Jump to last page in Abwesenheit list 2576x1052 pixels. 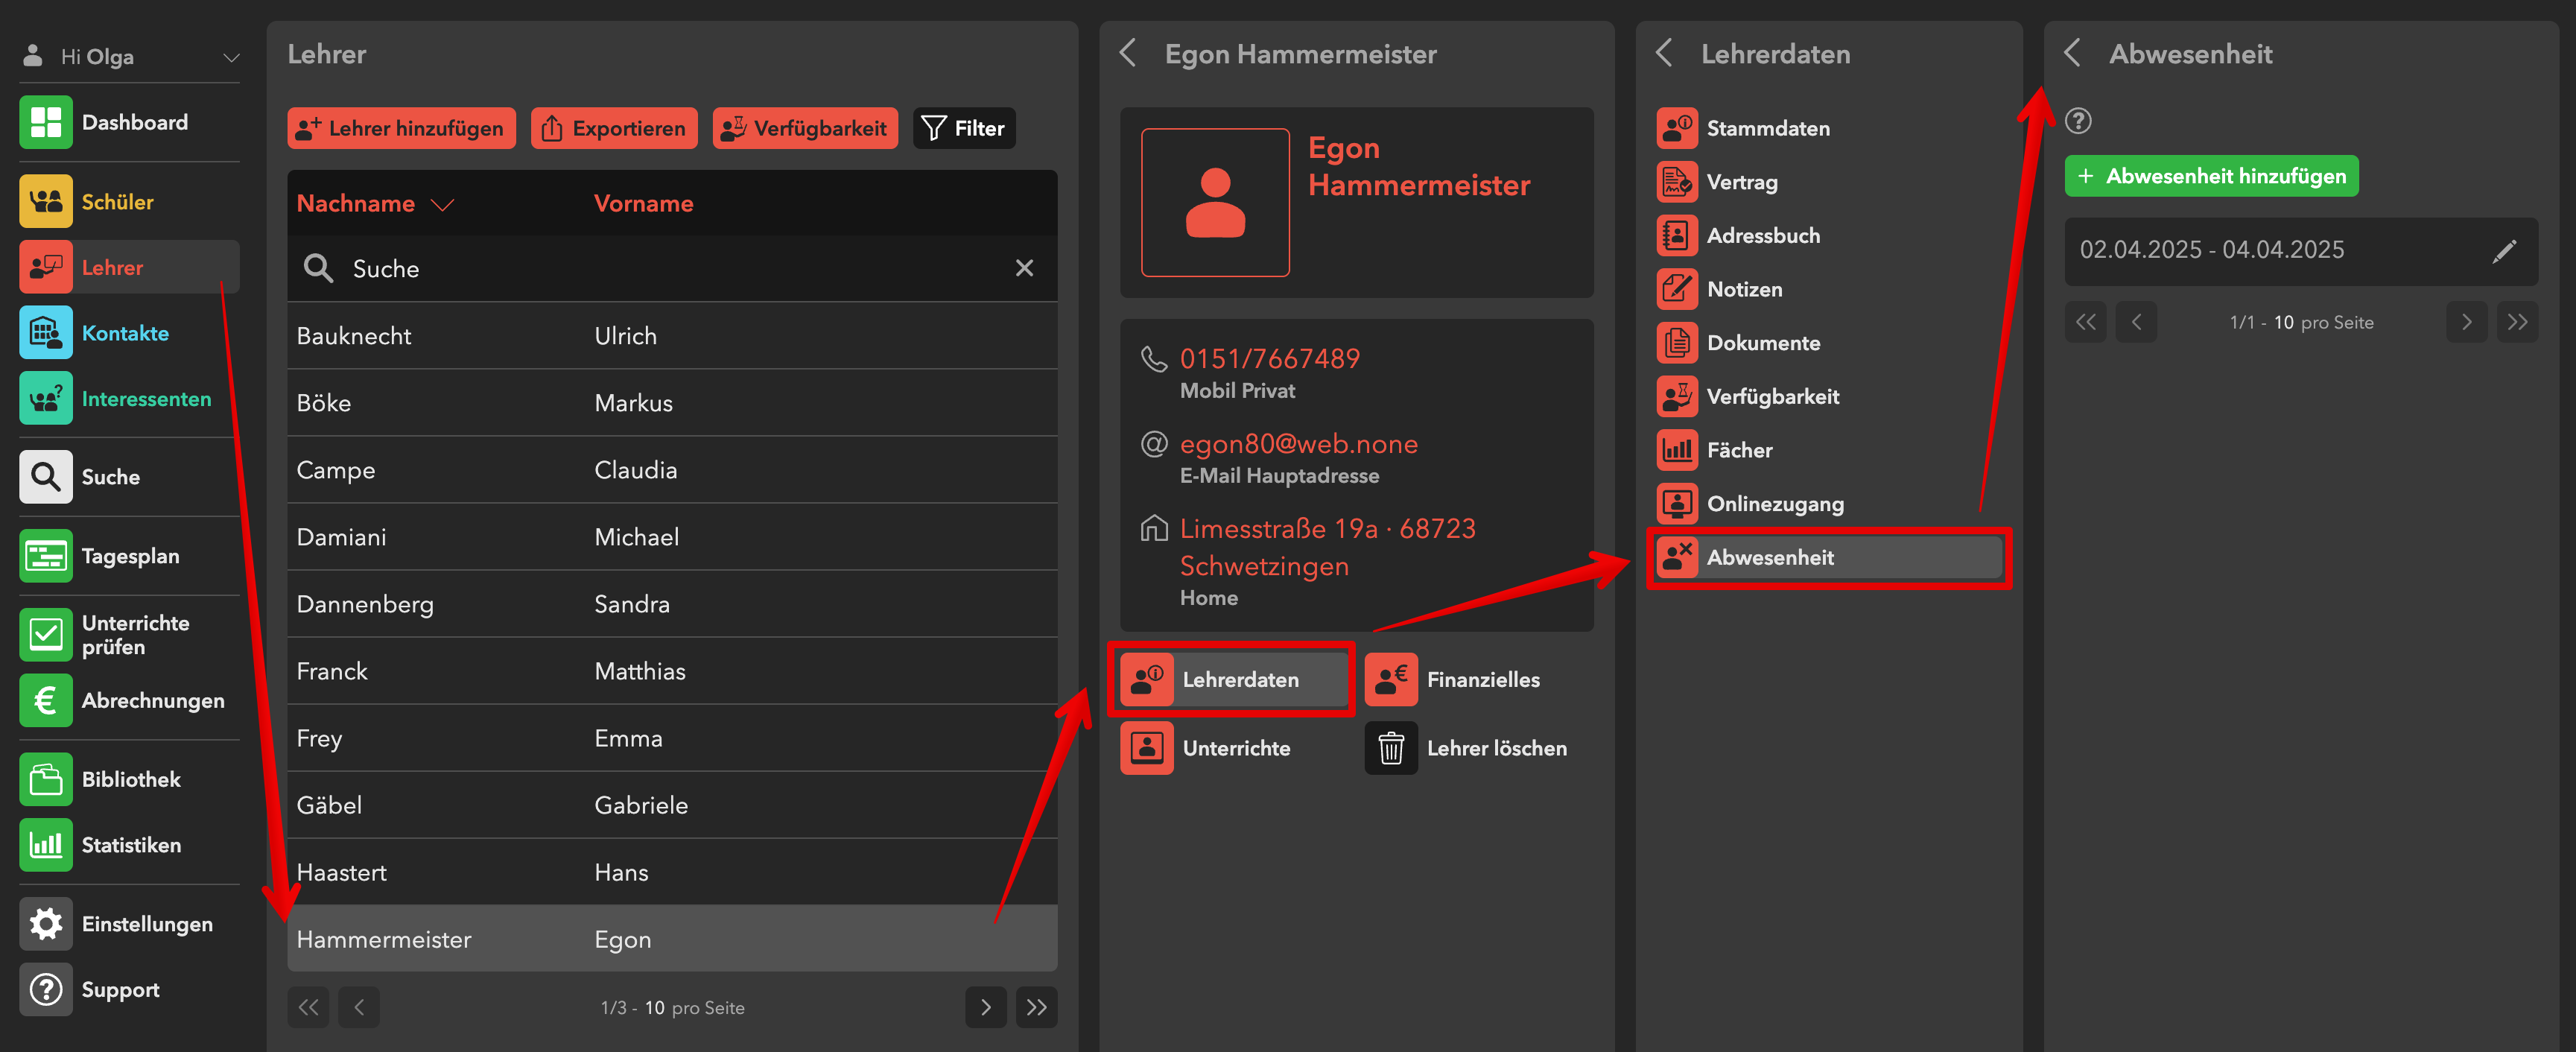point(2517,322)
